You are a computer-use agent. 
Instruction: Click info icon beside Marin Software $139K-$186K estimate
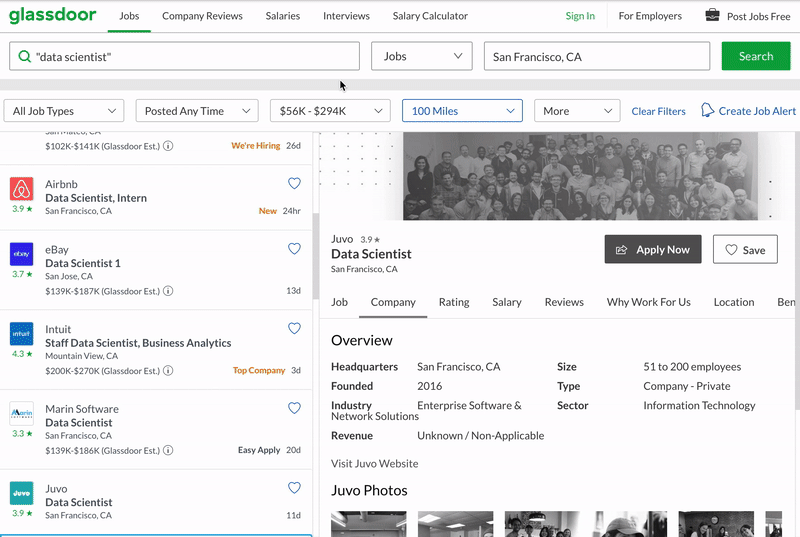168,450
